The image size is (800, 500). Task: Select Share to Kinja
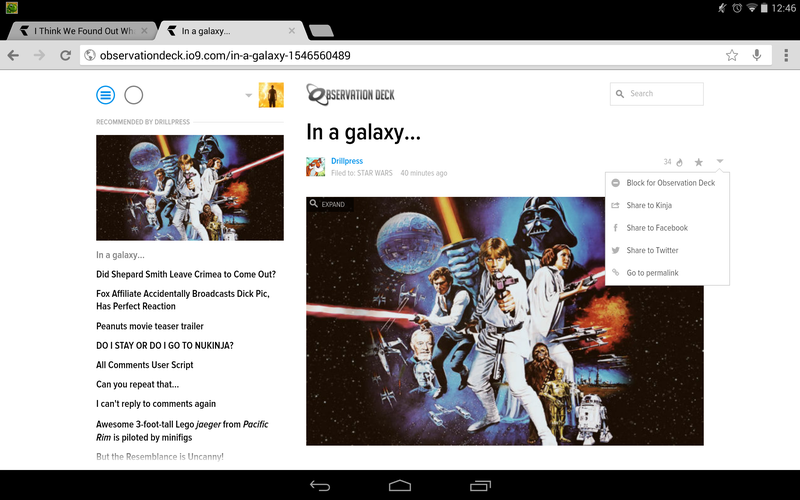(667, 205)
